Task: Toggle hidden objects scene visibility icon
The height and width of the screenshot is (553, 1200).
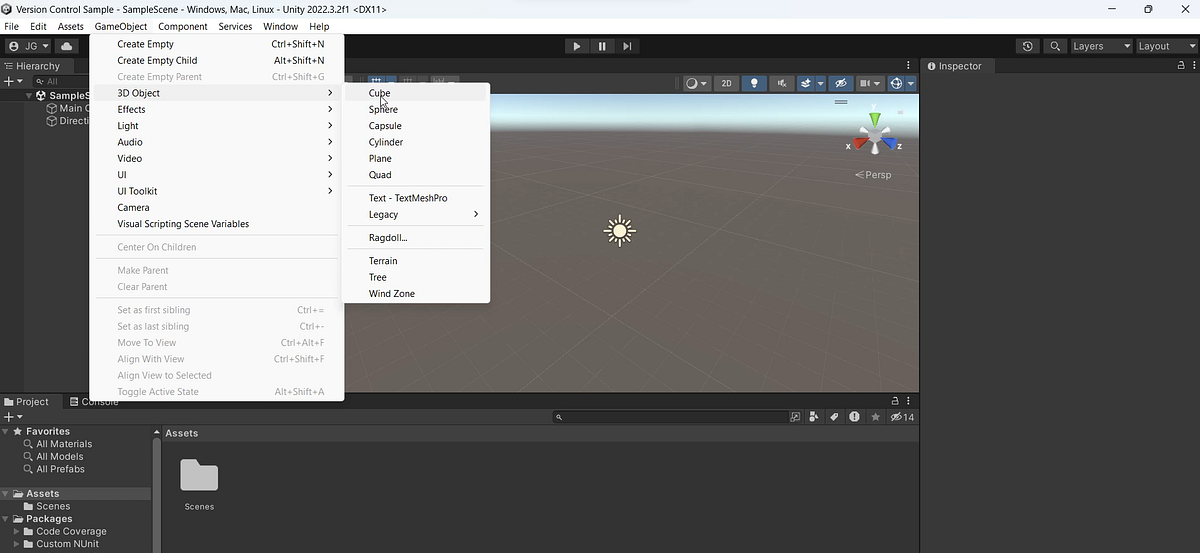Action: (841, 83)
